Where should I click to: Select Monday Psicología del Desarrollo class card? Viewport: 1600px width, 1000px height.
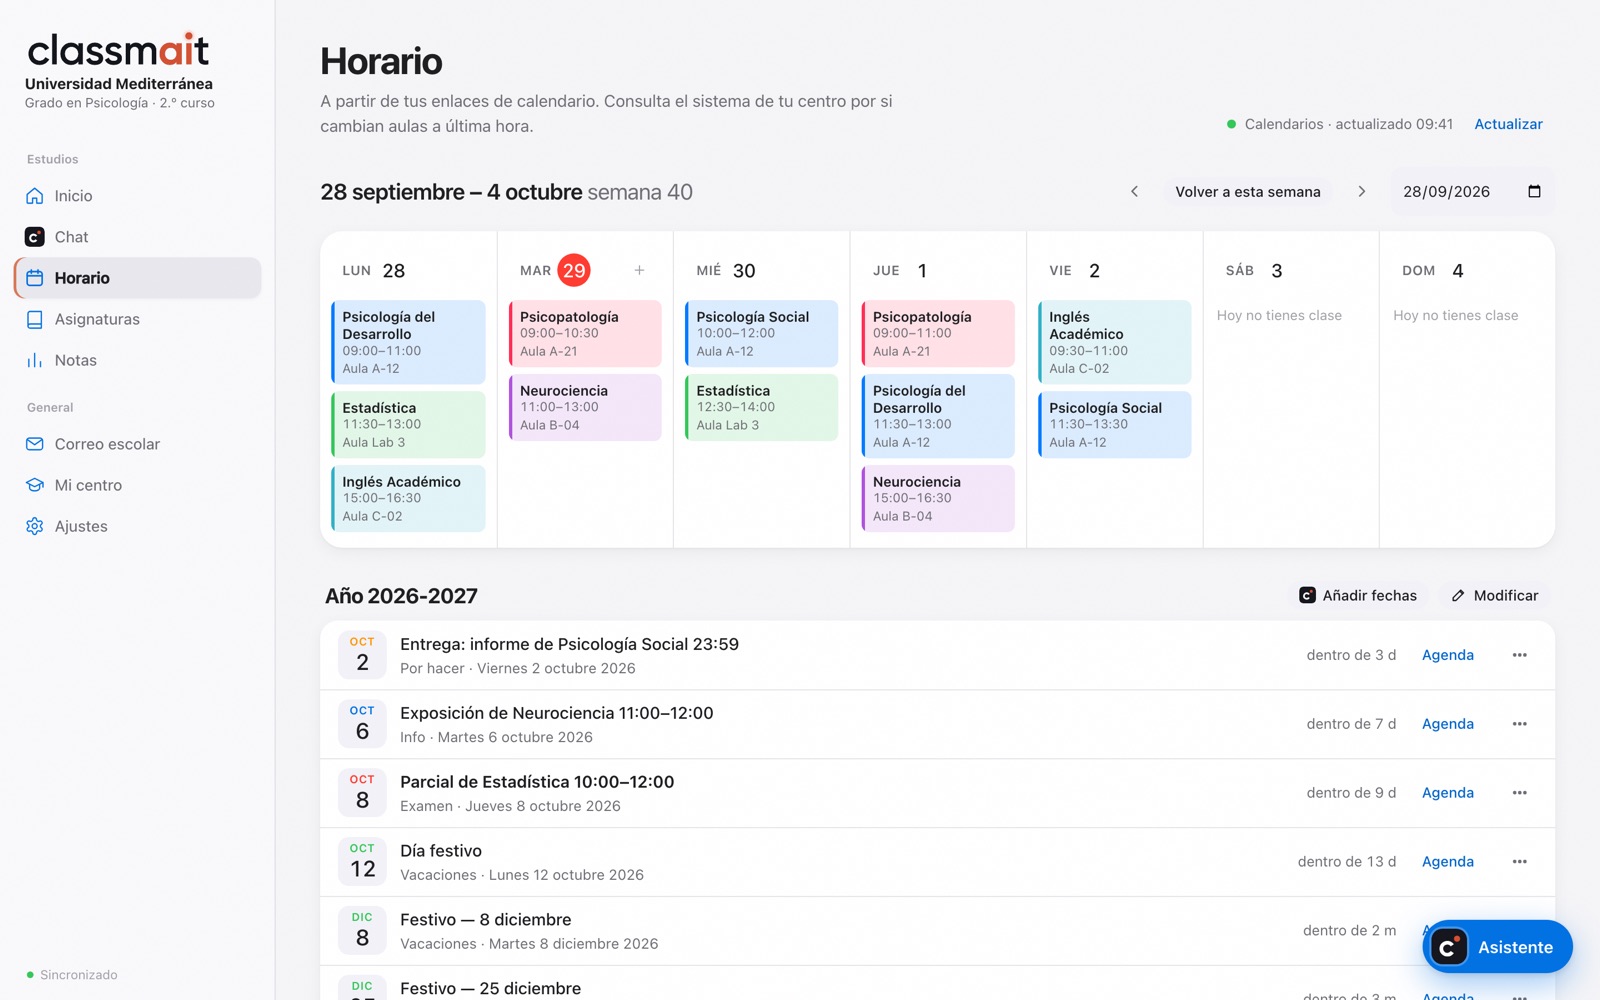pyautogui.click(x=408, y=342)
